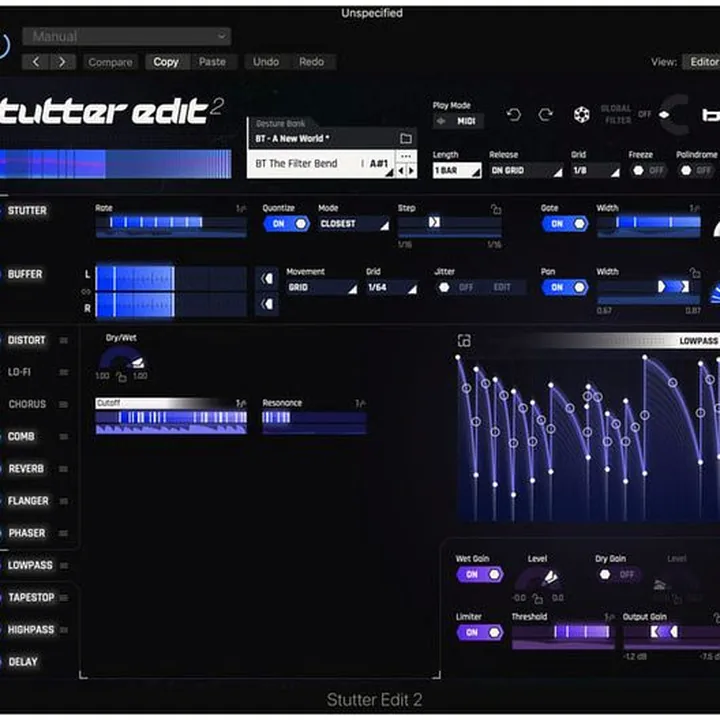The image size is (720, 720).
Task: Enable the Palindrome toggle
Action: click(x=696, y=170)
